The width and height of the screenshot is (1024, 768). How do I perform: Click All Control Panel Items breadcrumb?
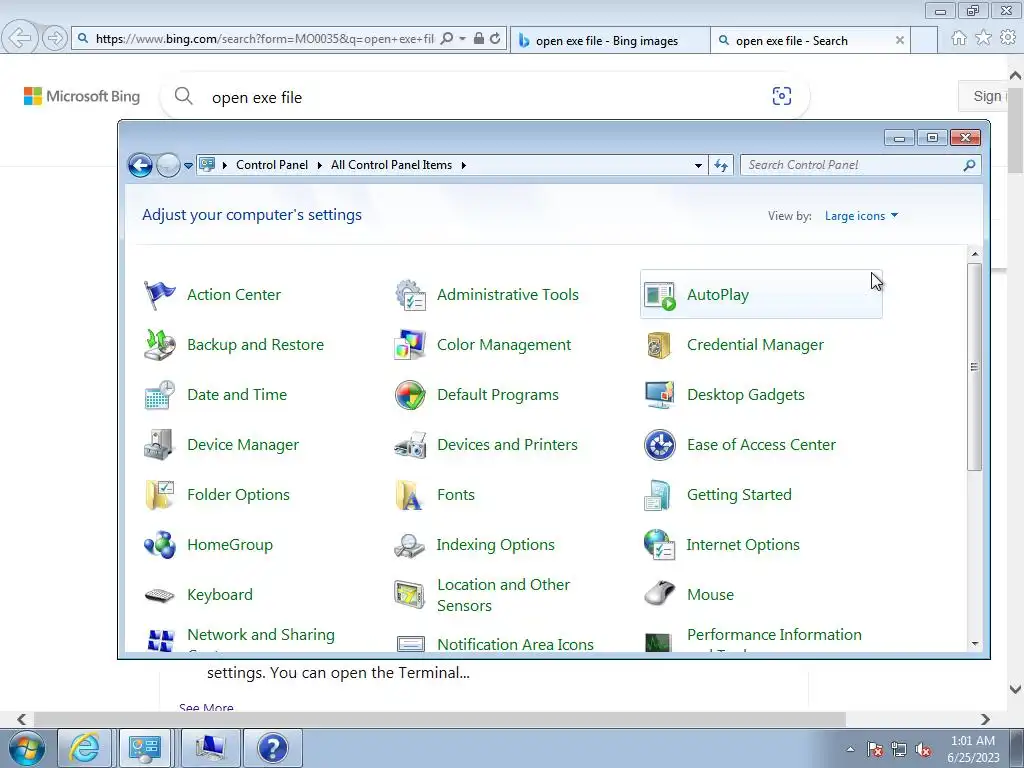pos(391,165)
